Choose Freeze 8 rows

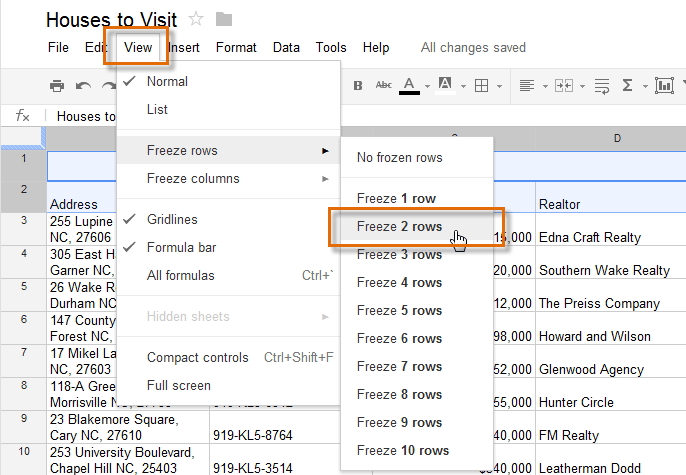pos(417,395)
